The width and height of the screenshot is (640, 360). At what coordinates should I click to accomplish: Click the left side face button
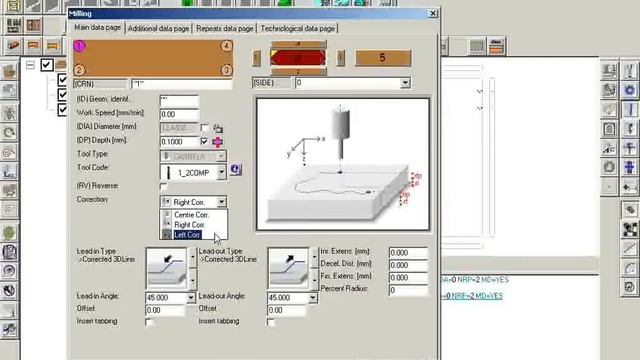pyautogui.click(x=256, y=58)
